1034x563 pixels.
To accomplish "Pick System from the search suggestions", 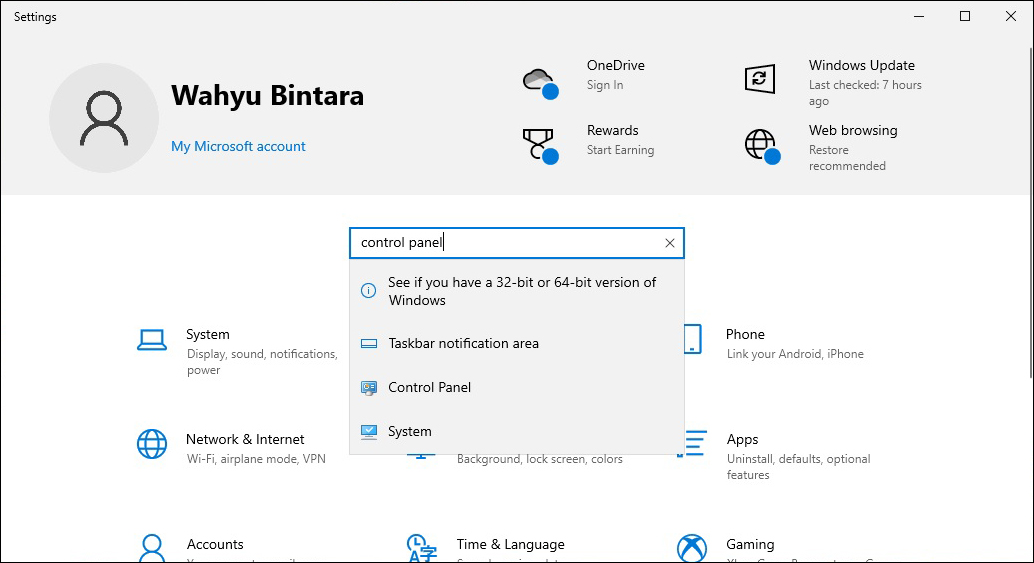I will point(517,432).
